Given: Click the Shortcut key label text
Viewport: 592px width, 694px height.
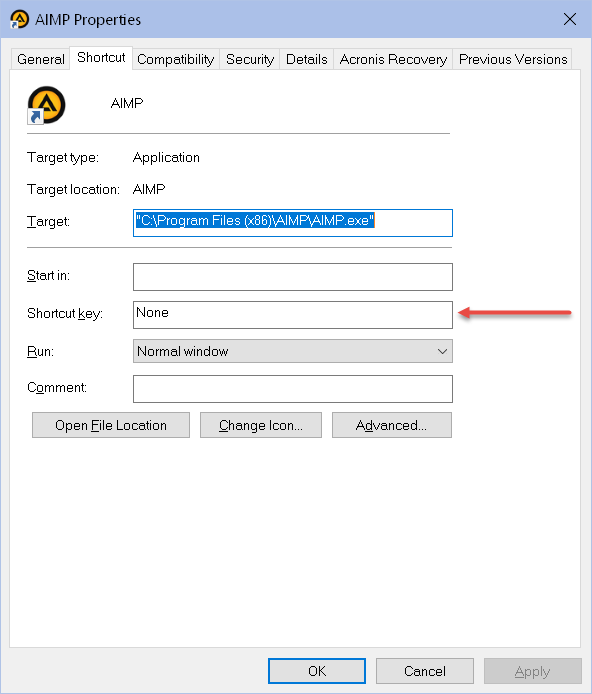Looking at the screenshot, I should click(65, 313).
